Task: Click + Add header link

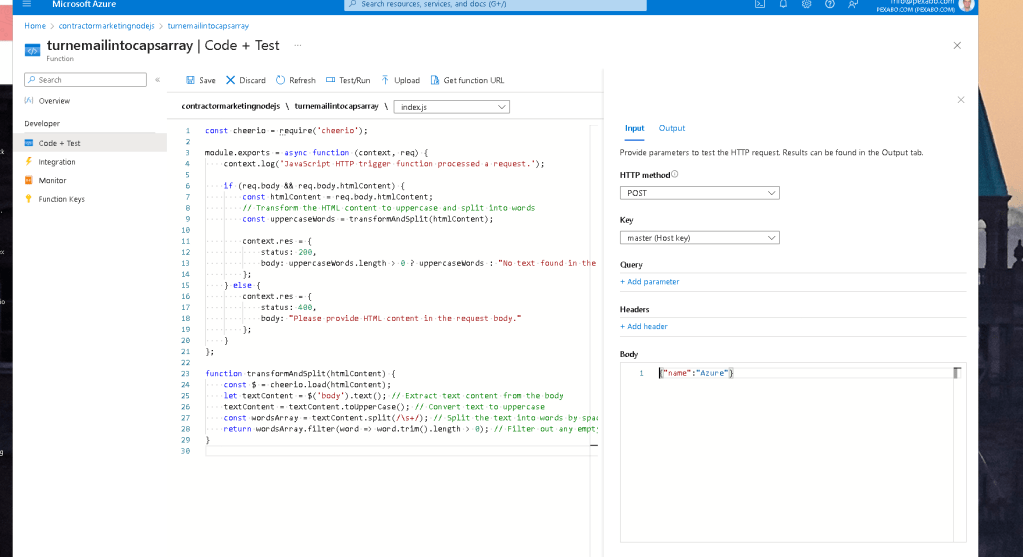Action: click(643, 326)
